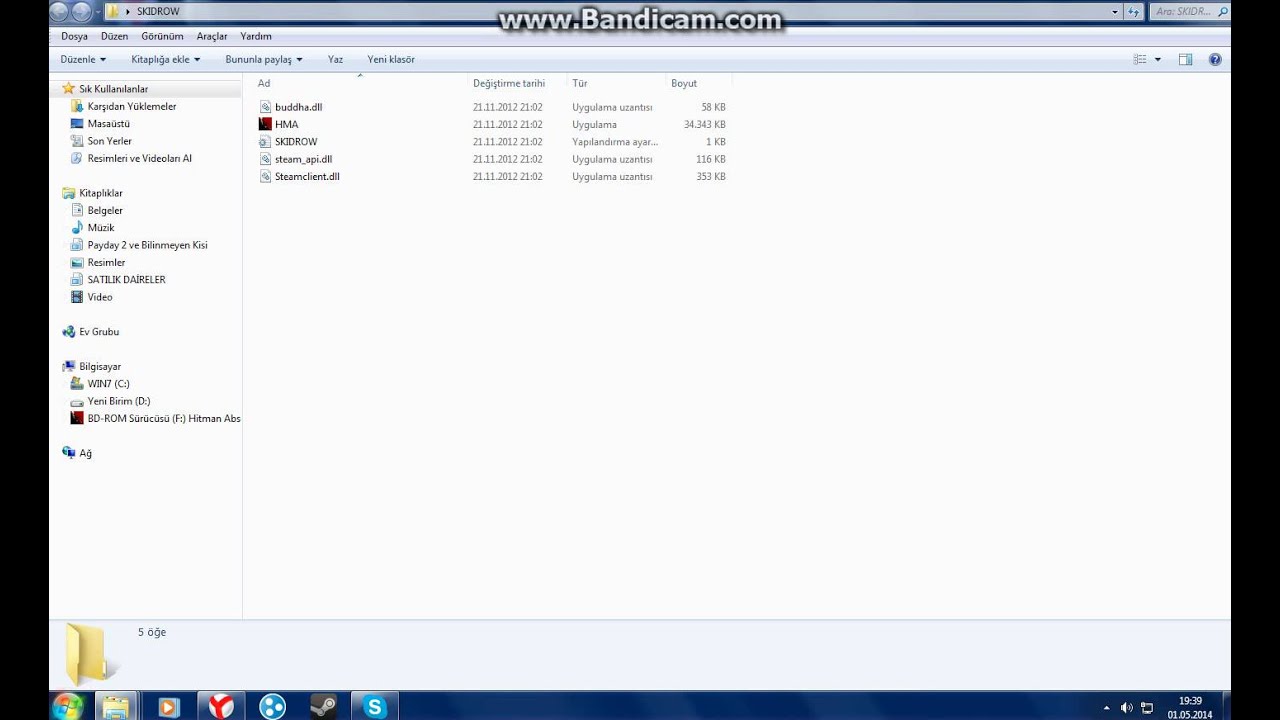The width and height of the screenshot is (1280, 720).
Task: Refresh the folder view
Action: (x=1133, y=12)
